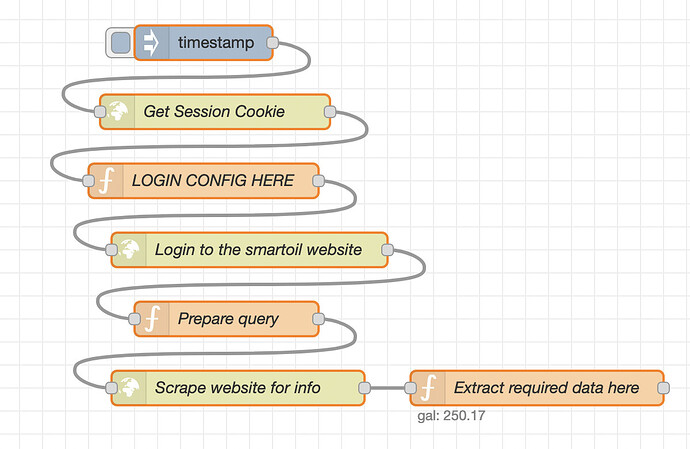Select Scrape website for info node label

coord(238,388)
